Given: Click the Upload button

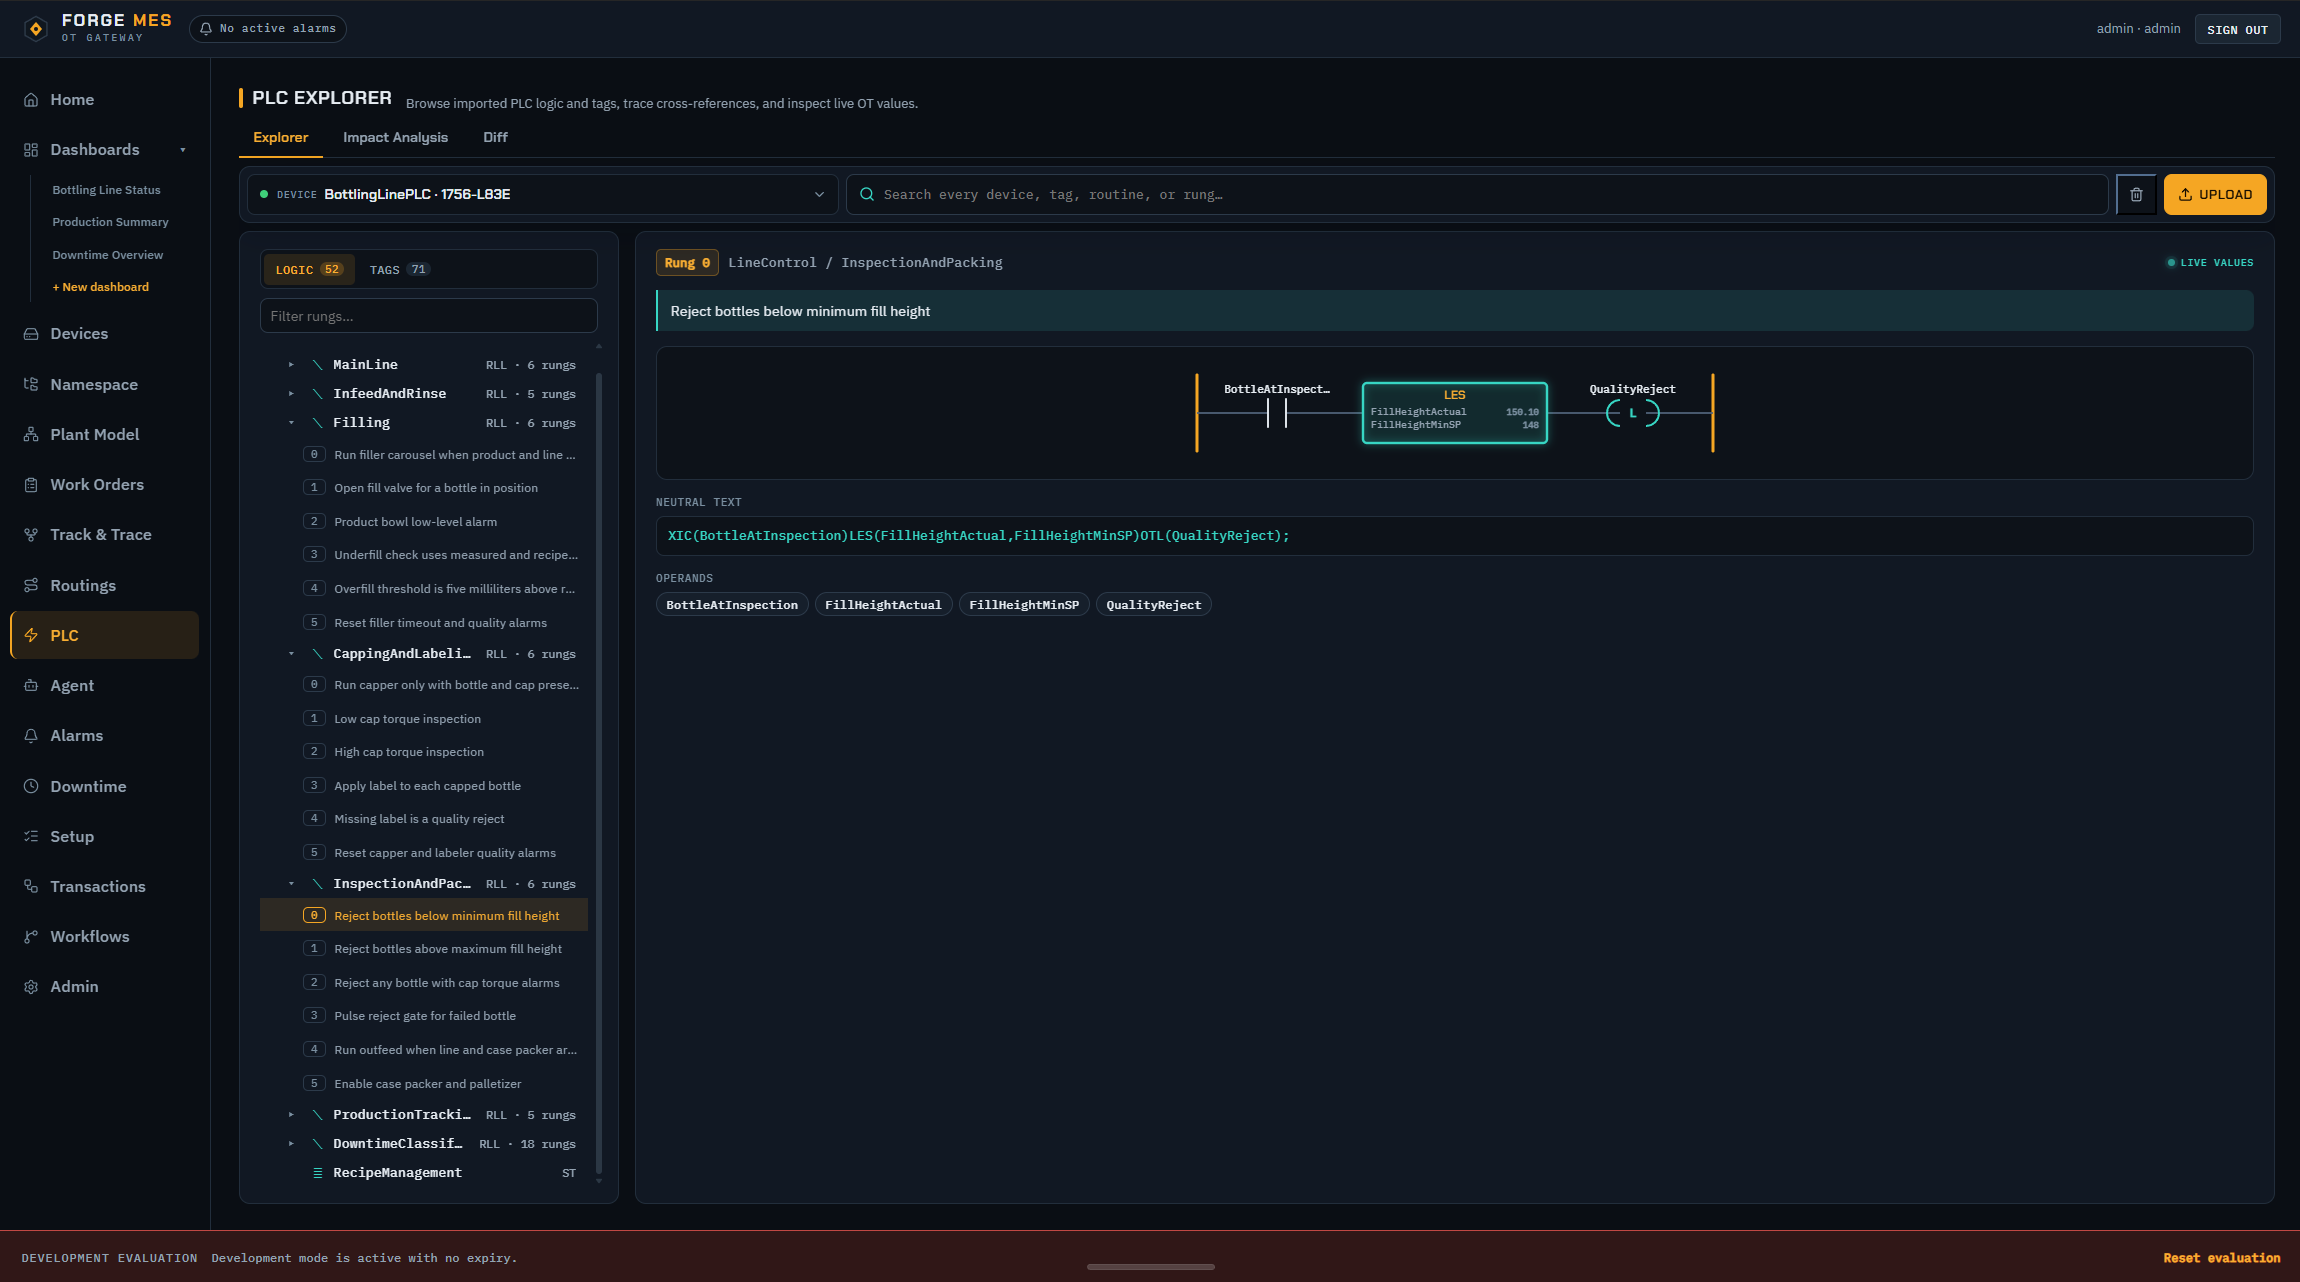Looking at the screenshot, I should 2214,195.
